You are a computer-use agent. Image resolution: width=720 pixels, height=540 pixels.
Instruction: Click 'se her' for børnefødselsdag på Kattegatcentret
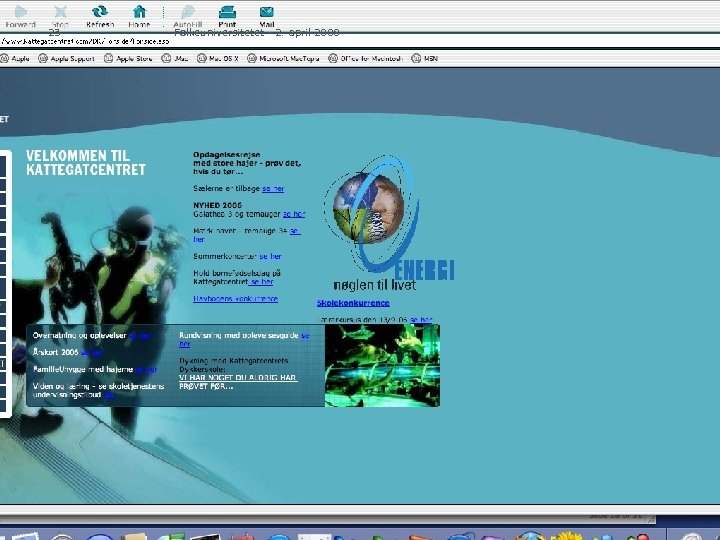(261, 281)
